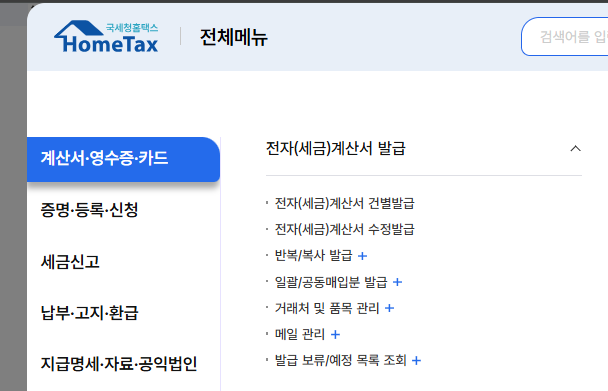
Task: Click the 메일 관리 menu text
Action: pos(300,334)
